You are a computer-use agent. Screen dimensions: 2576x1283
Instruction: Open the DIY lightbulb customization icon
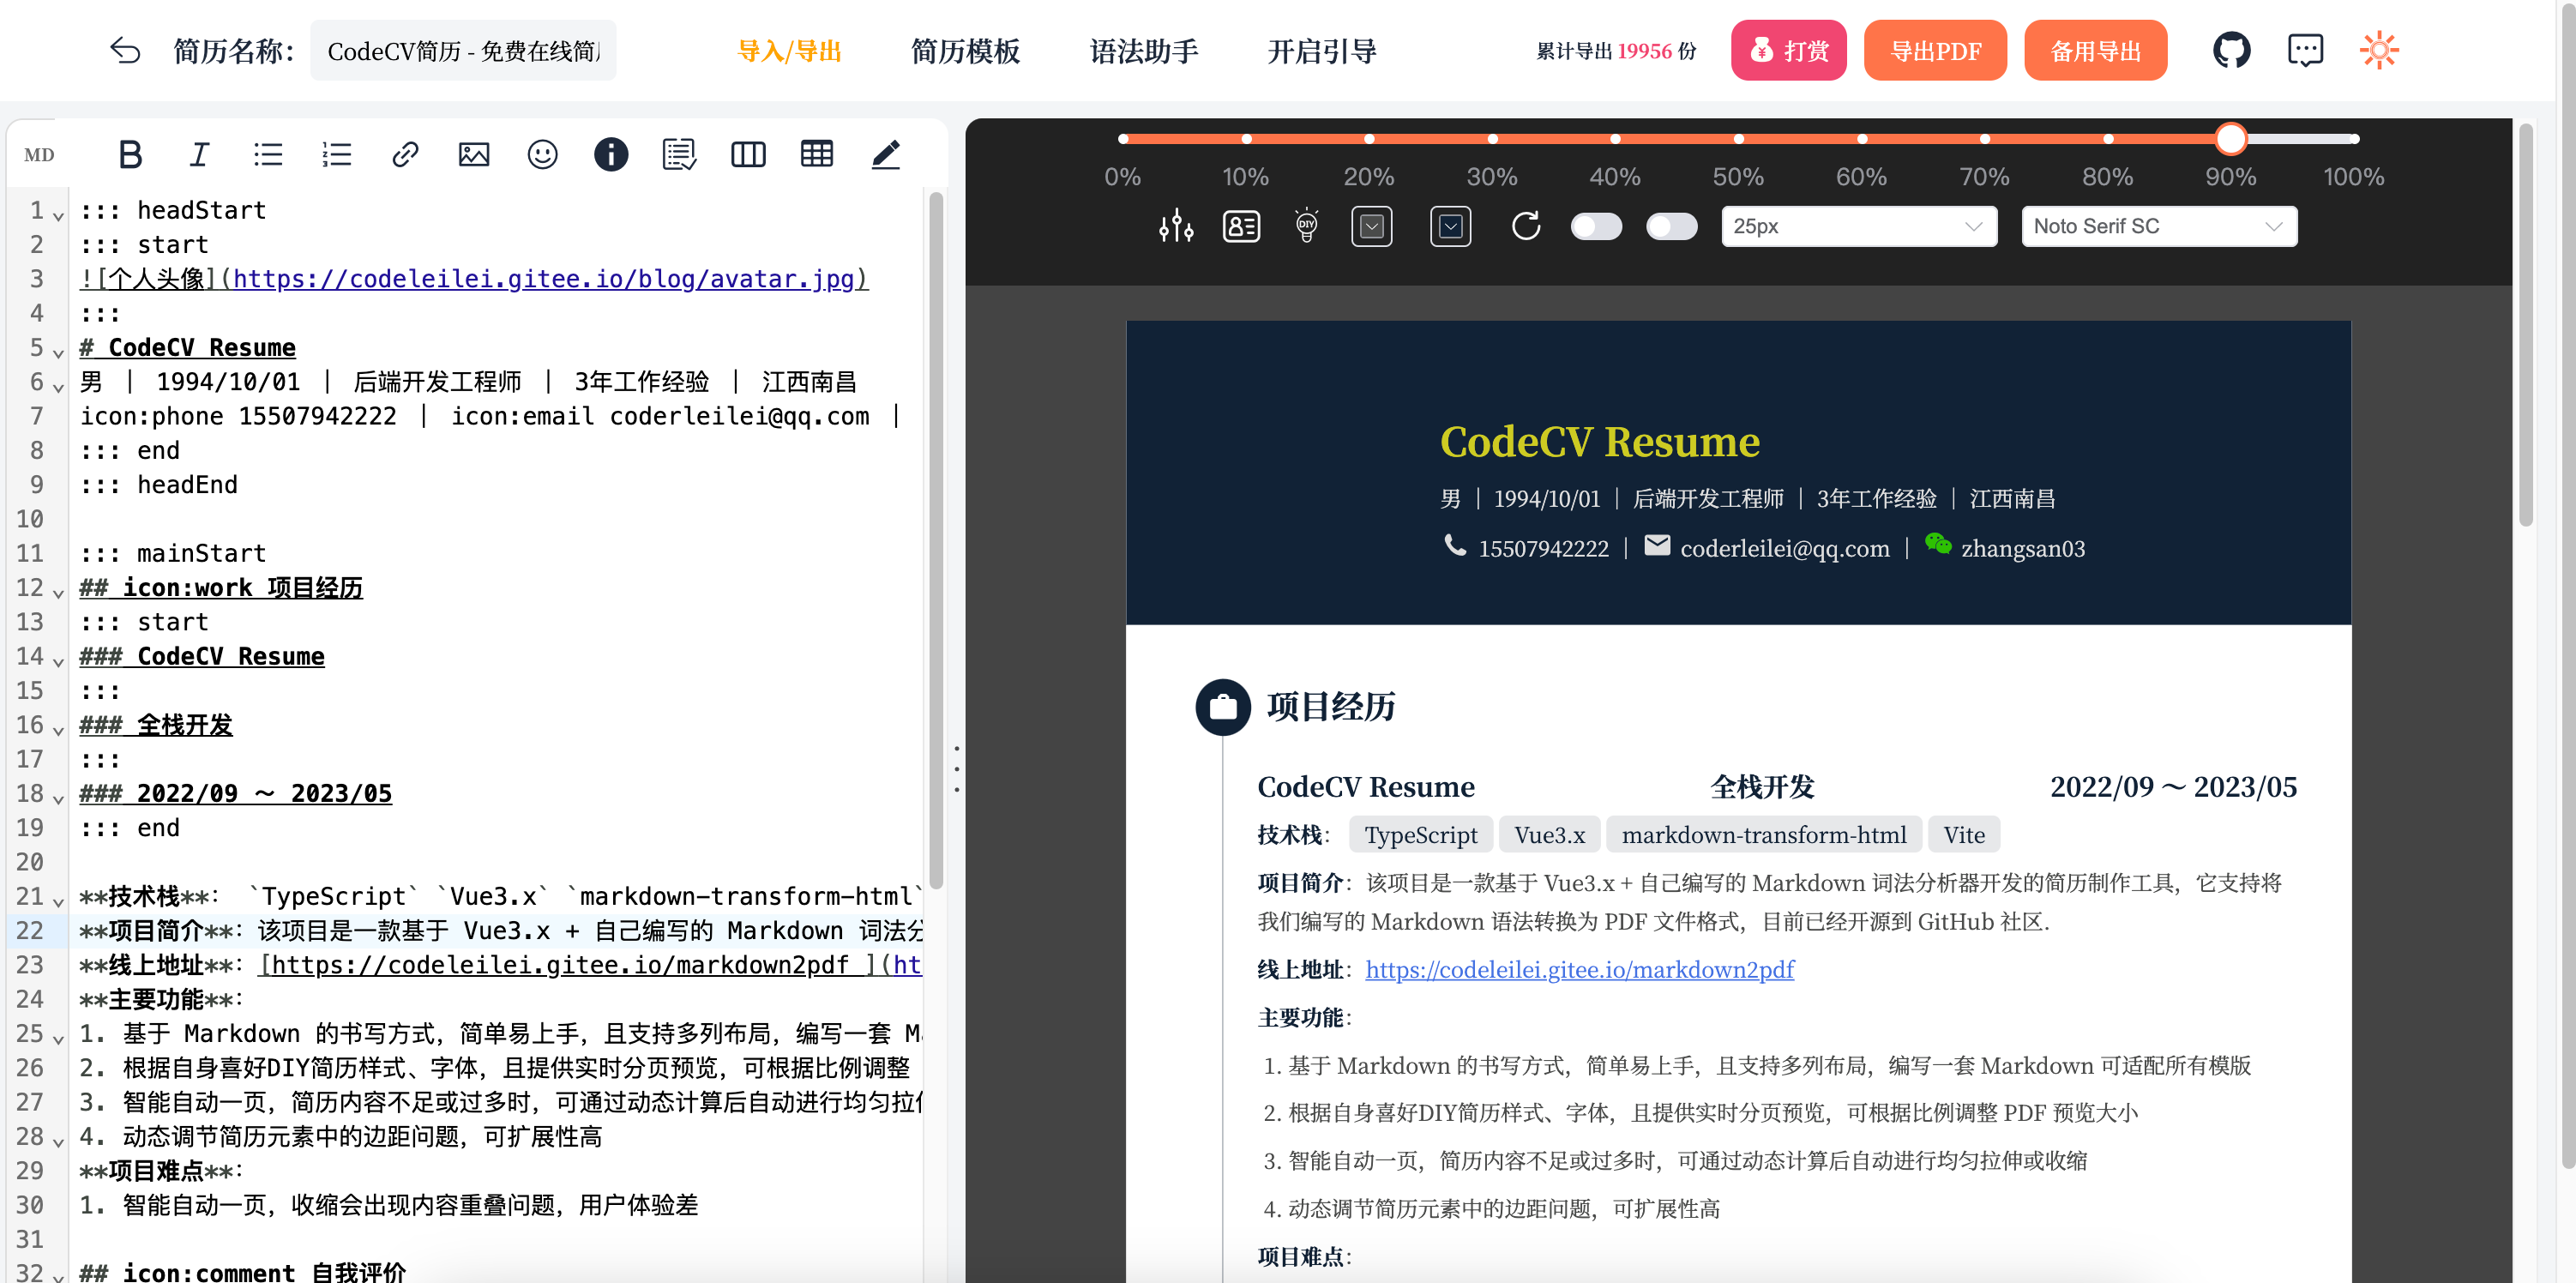coord(1306,226)
